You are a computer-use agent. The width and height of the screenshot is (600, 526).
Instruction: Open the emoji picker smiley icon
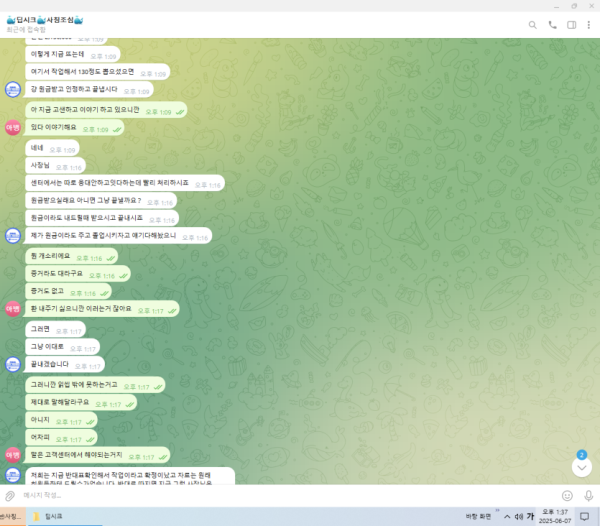coord(567,496)
